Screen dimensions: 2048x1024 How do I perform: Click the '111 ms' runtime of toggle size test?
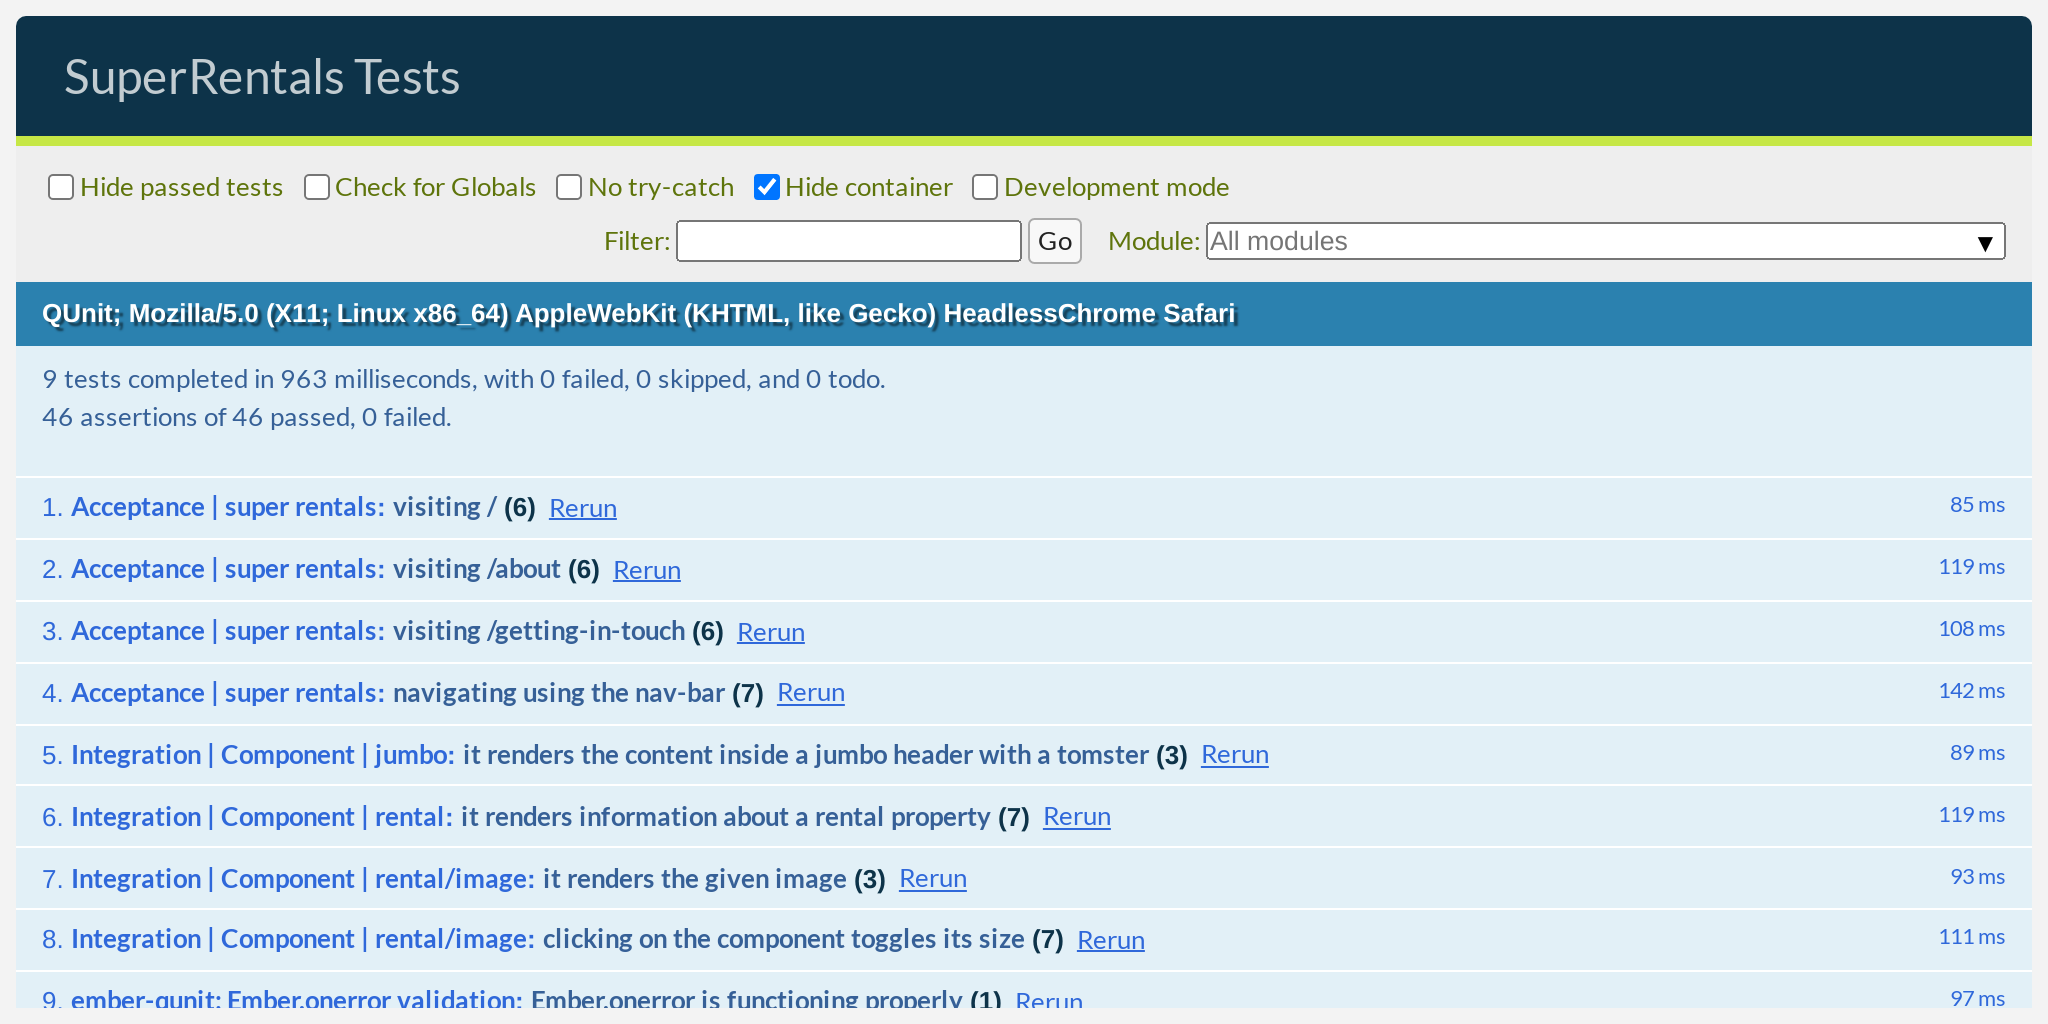[1972, 937]
